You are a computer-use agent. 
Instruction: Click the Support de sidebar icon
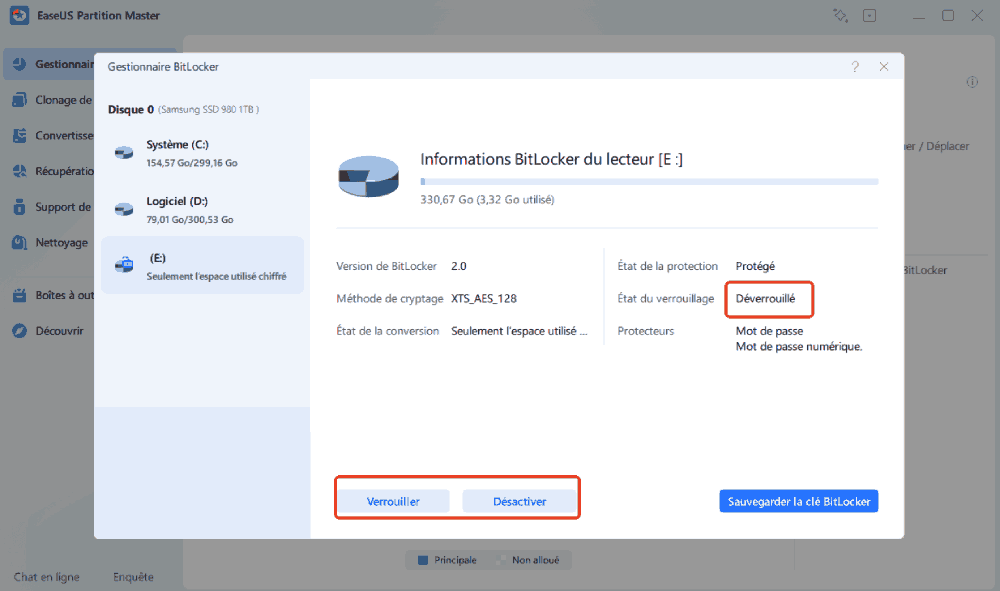click(20, 207)
